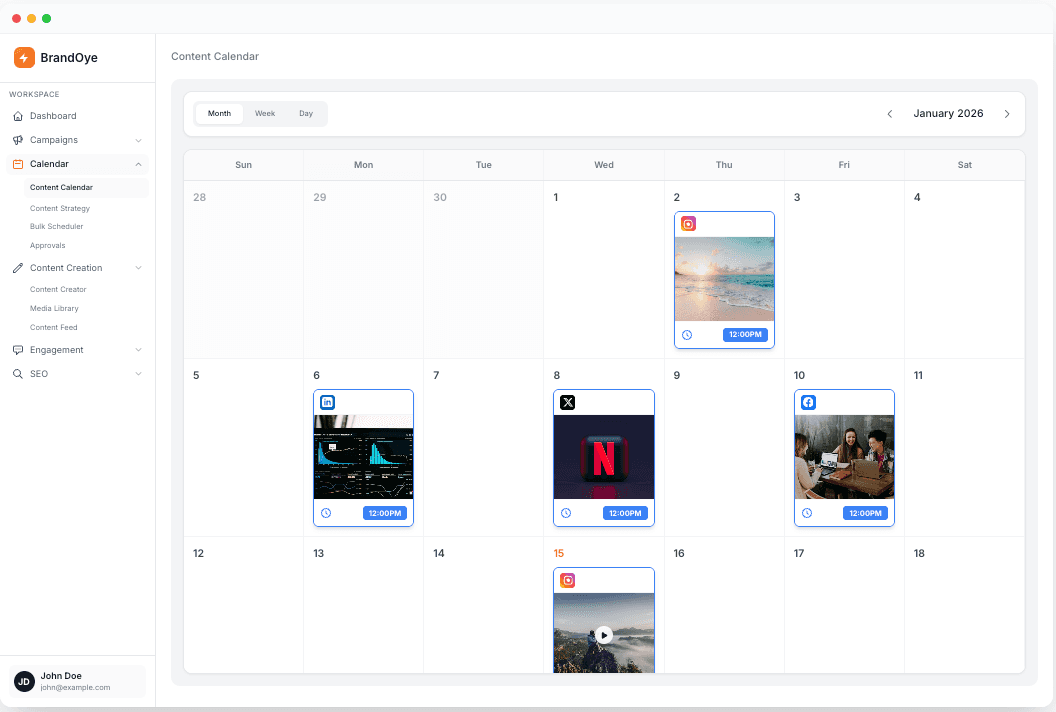Screen dimensions: 1056x712
Task: Select the X platform icon on January 8 post
Action: pos(567,402)
